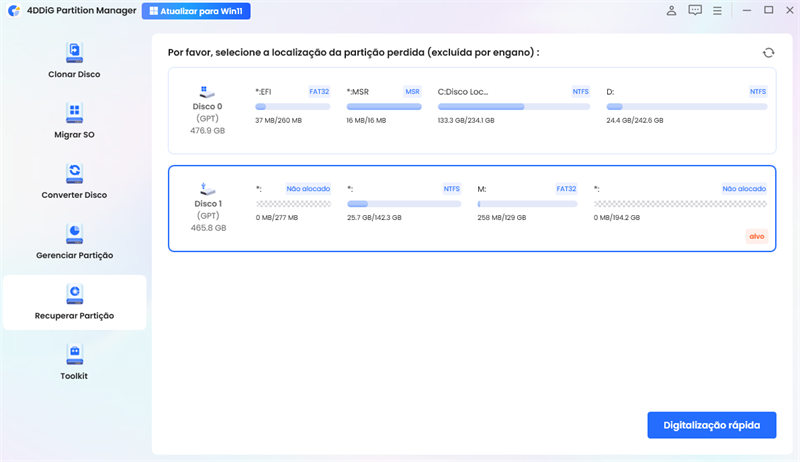Select Recuperar Partição in the sidebar
The width and height of the screenshot is (800, 462).
tap(74, 302)
